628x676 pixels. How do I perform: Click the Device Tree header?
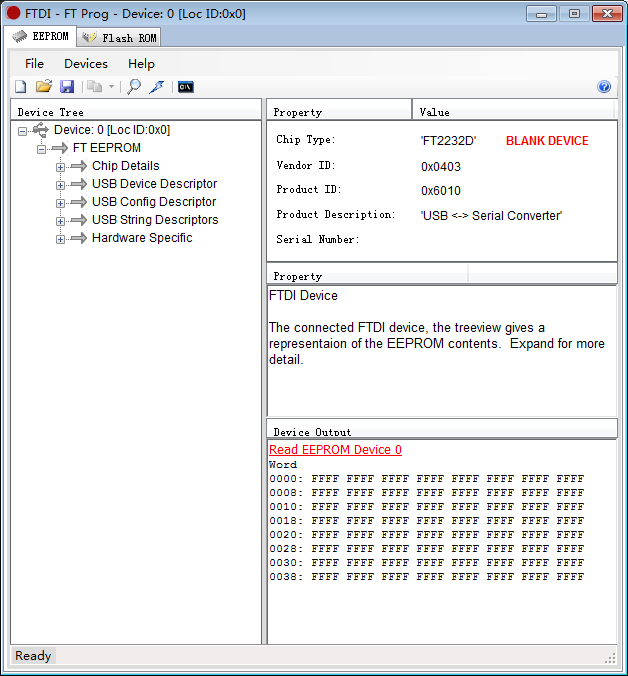point(136,112)
